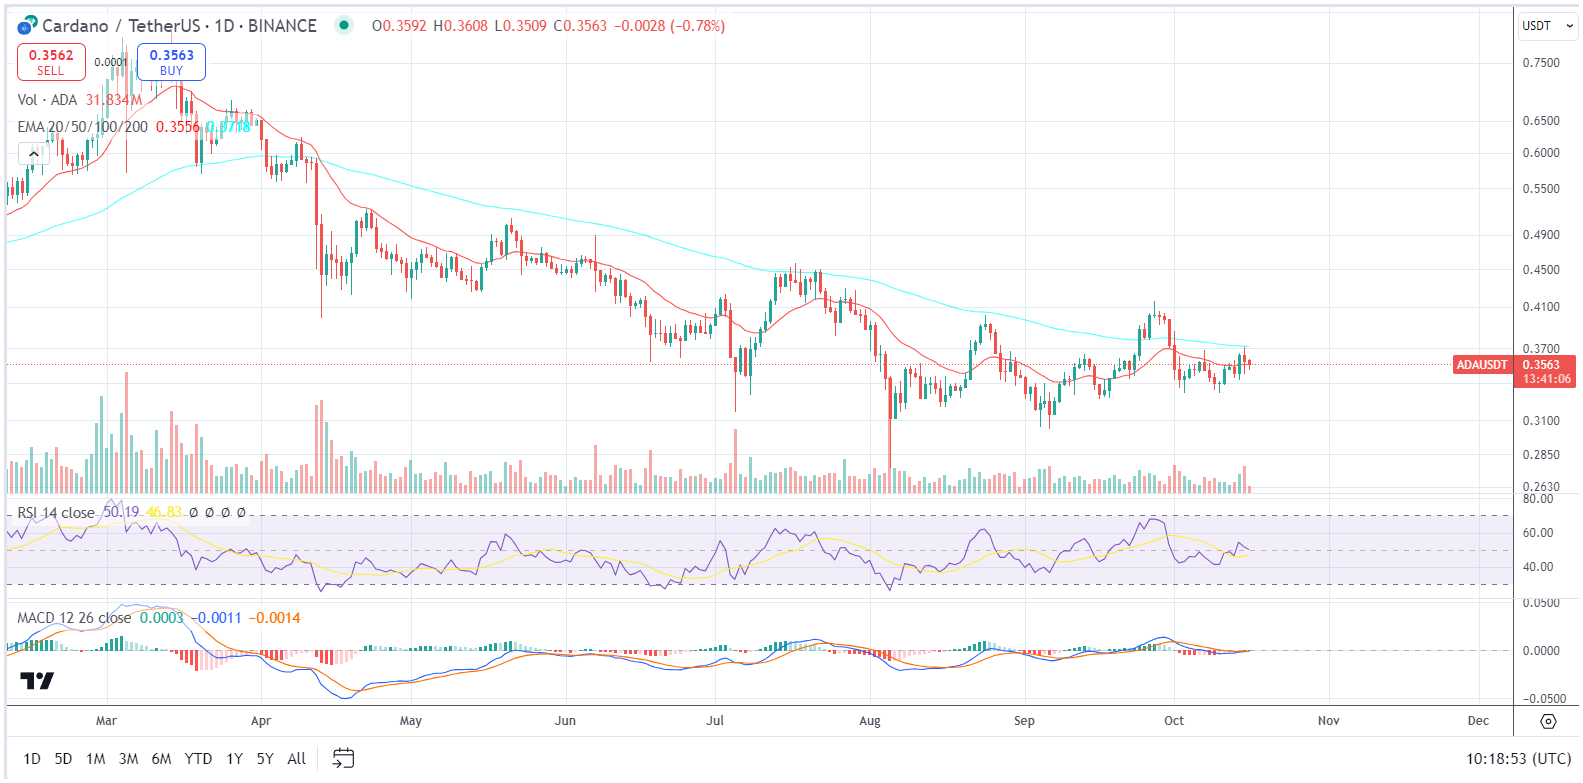Click the 10:18:53 (UTC) timezone clock
This screenshot has height=783, width=1583.
(x=1518, y=759)
